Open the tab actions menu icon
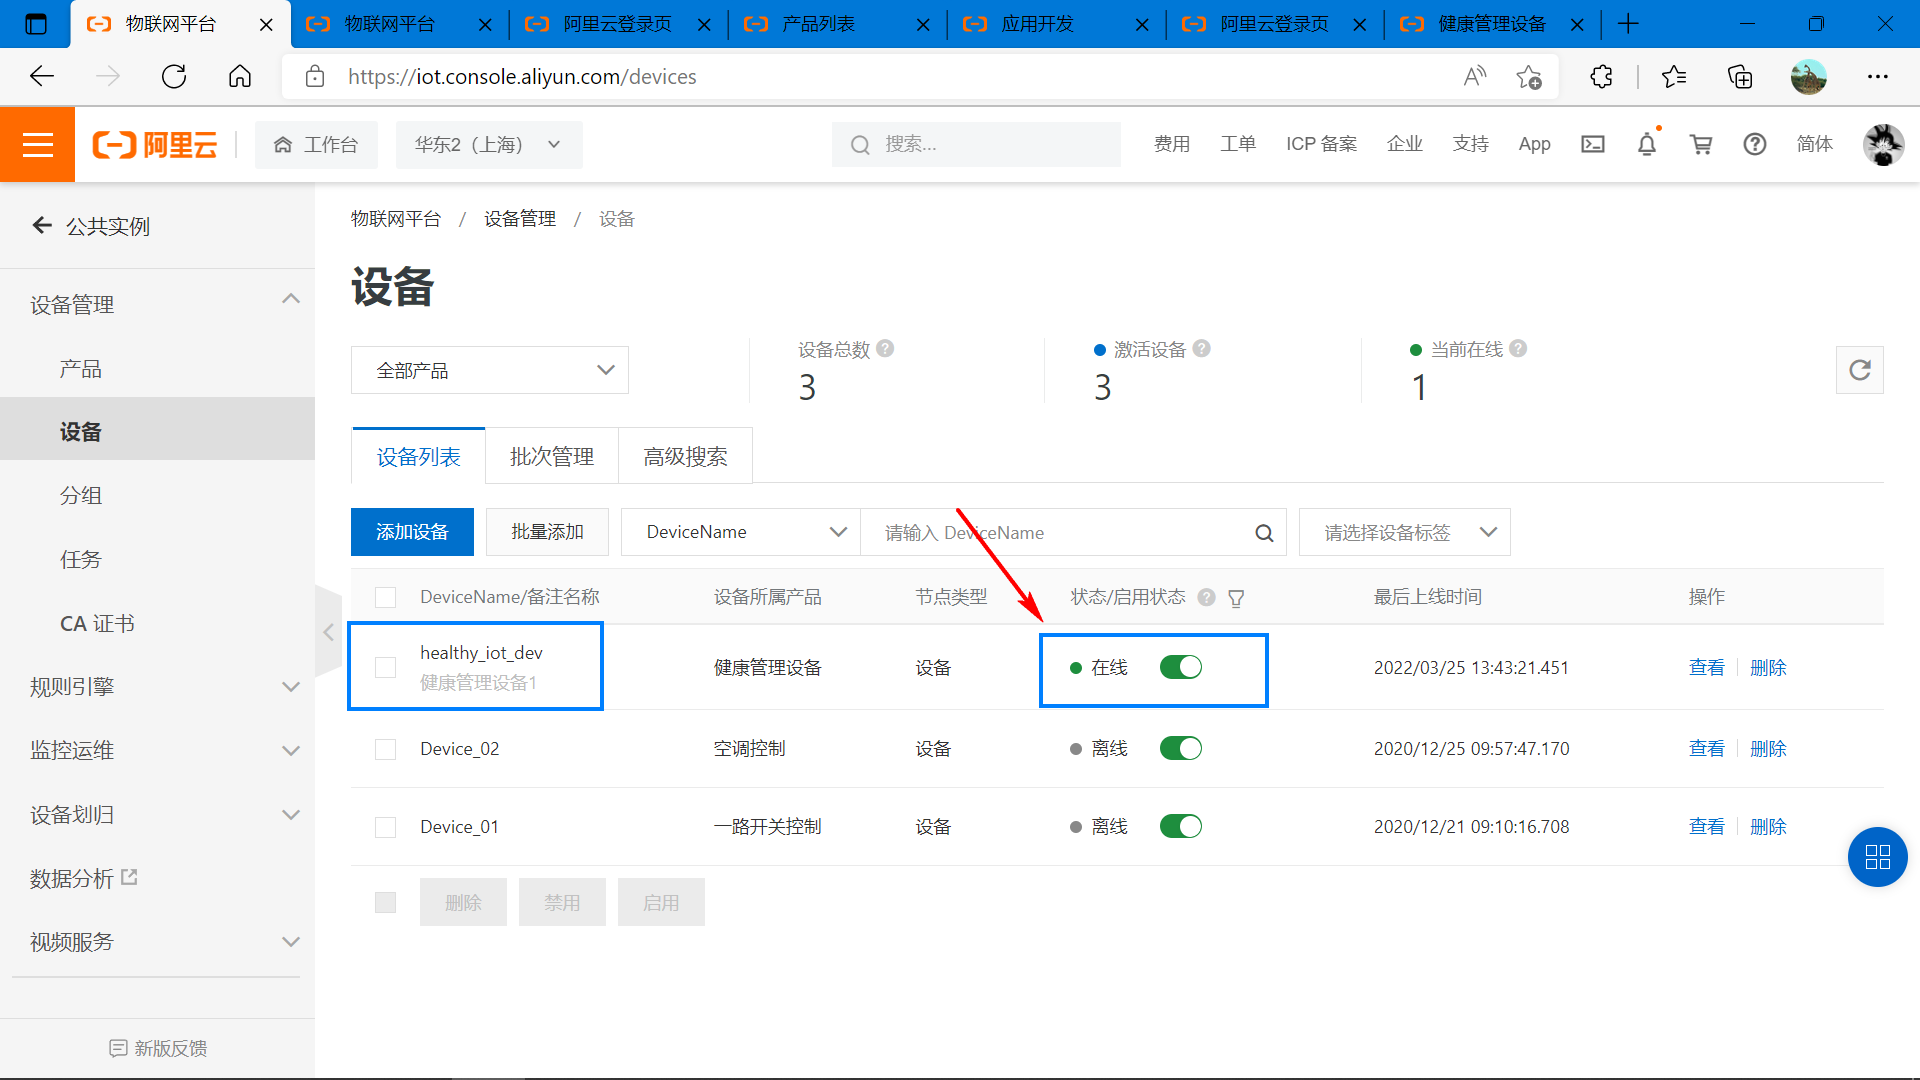Viewport: 1920px width, 1080px height. tap(35, 24)
